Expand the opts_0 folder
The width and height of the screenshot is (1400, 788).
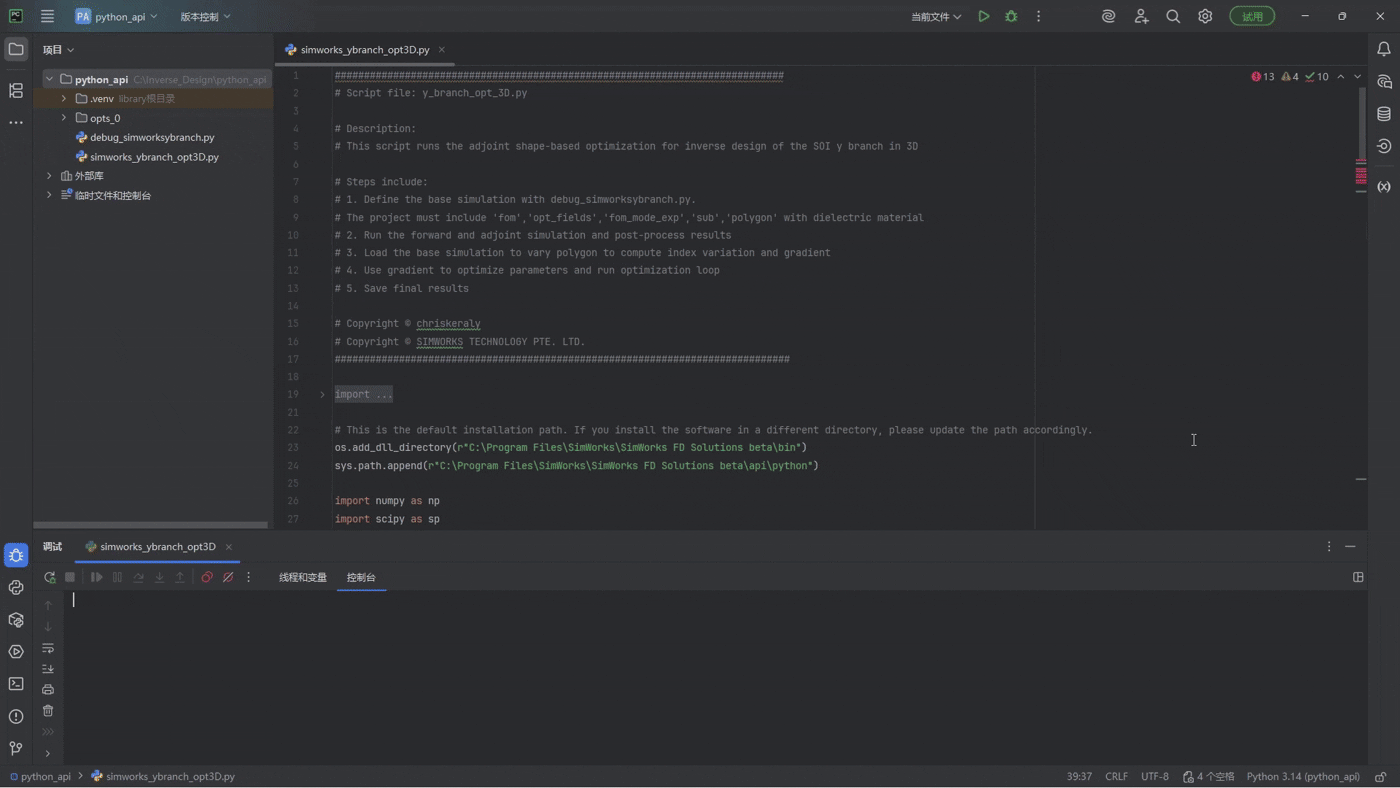click(x=64, y=118)
